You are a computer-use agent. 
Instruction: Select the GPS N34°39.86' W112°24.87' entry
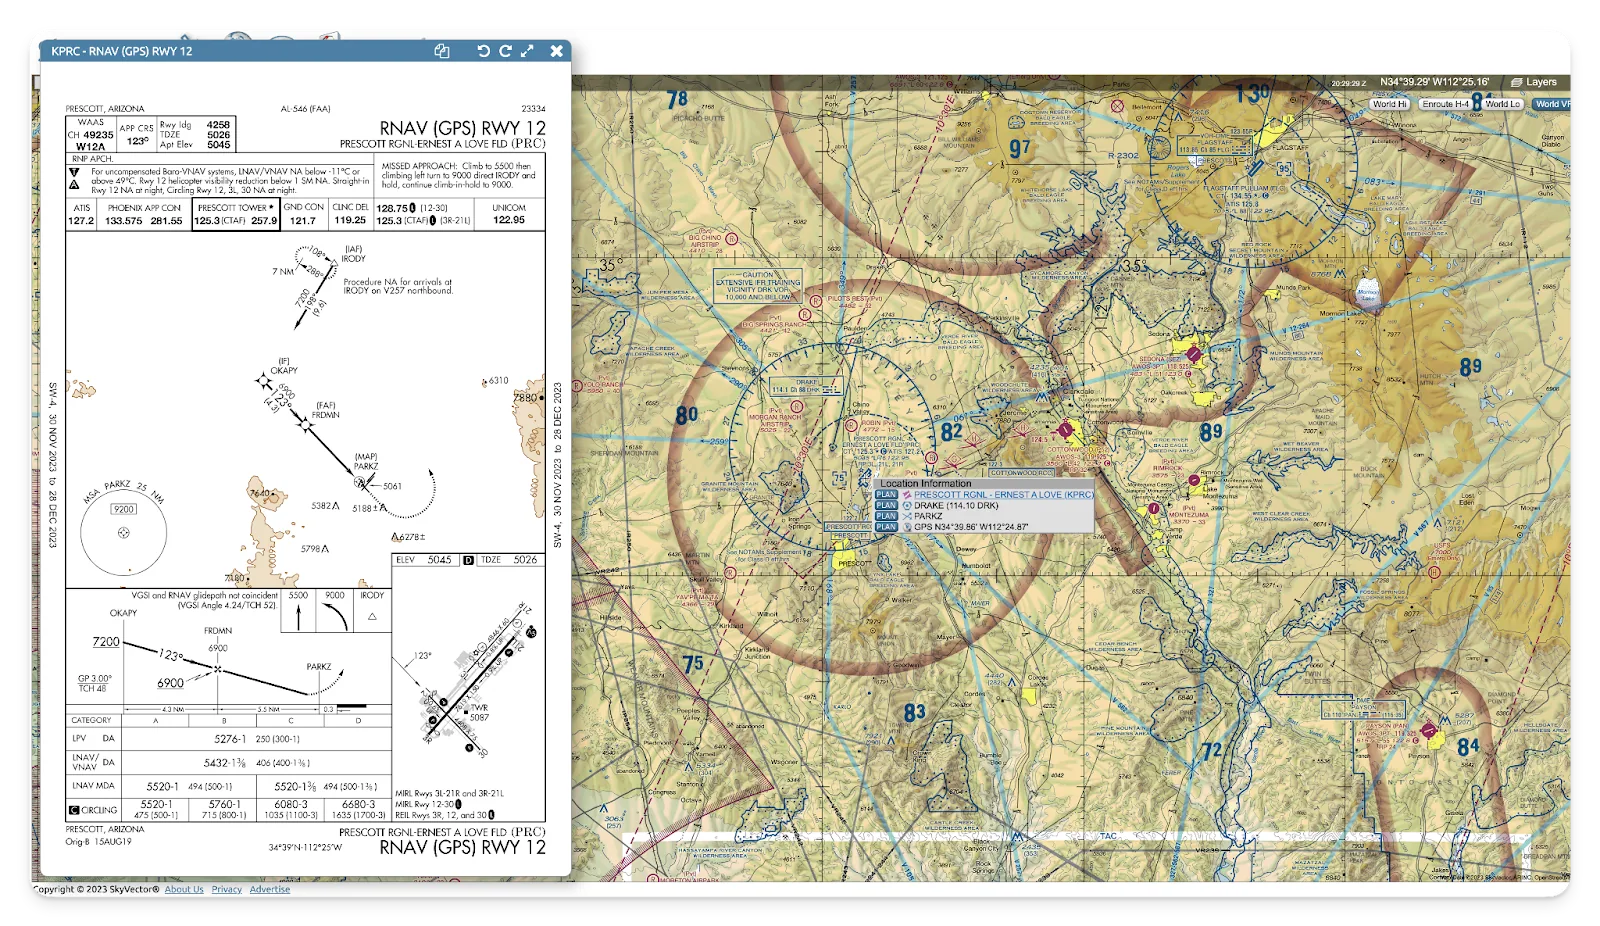pos(971,527)
